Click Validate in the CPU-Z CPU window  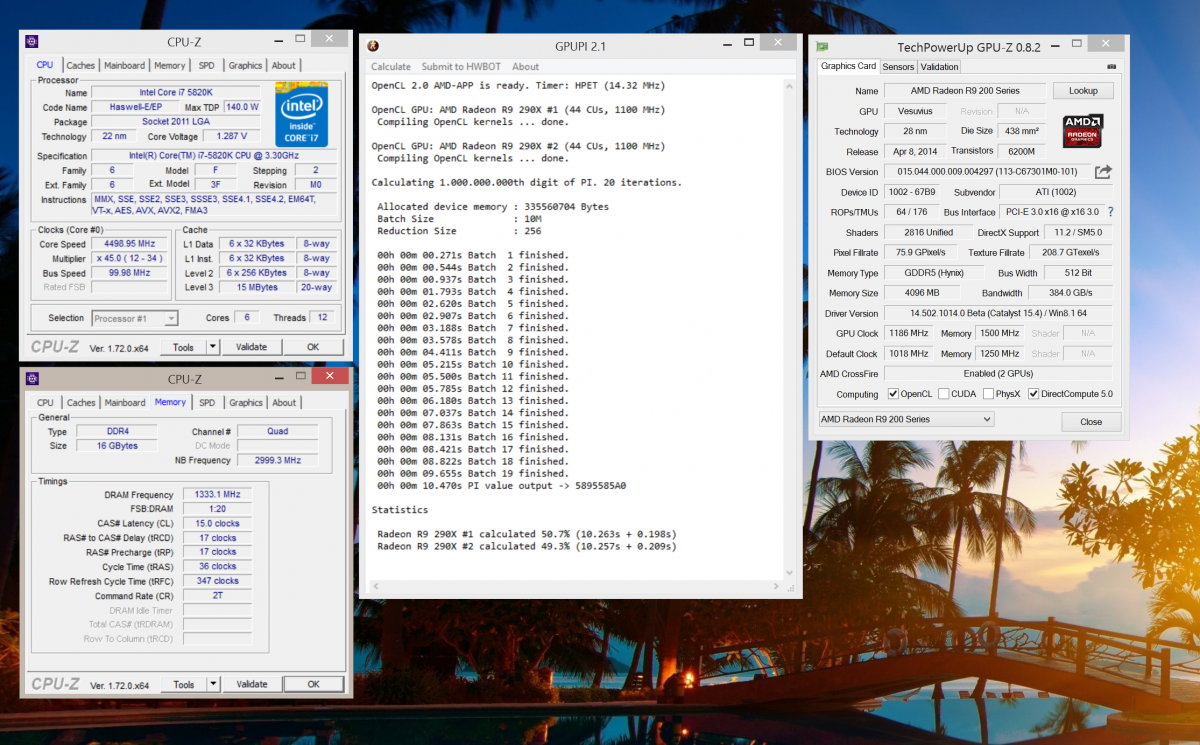pyautogui.click(x=251, y=347)
